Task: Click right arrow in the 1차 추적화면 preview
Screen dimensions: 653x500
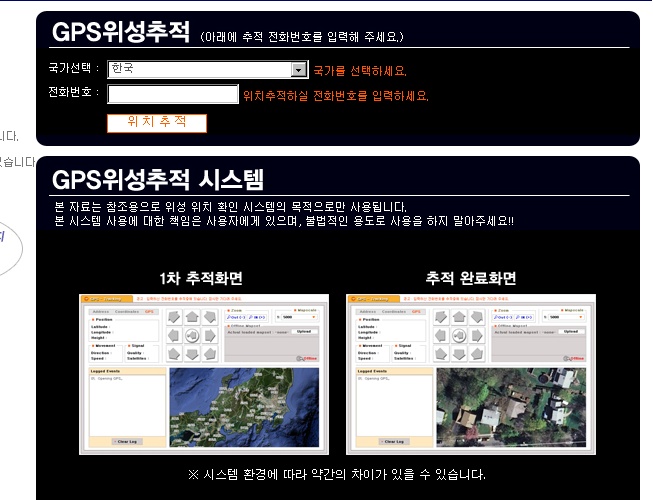Action: (210, 336)
